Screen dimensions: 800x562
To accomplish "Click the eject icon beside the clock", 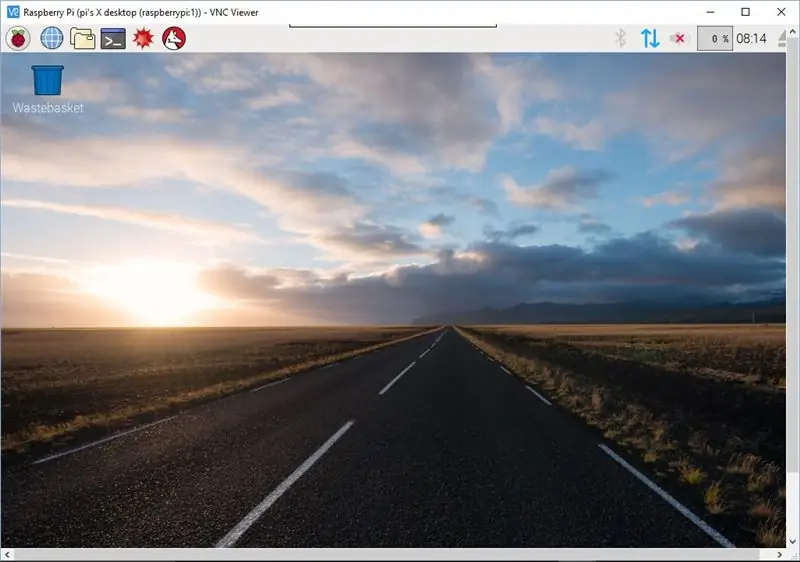I will tap(782, 39).
